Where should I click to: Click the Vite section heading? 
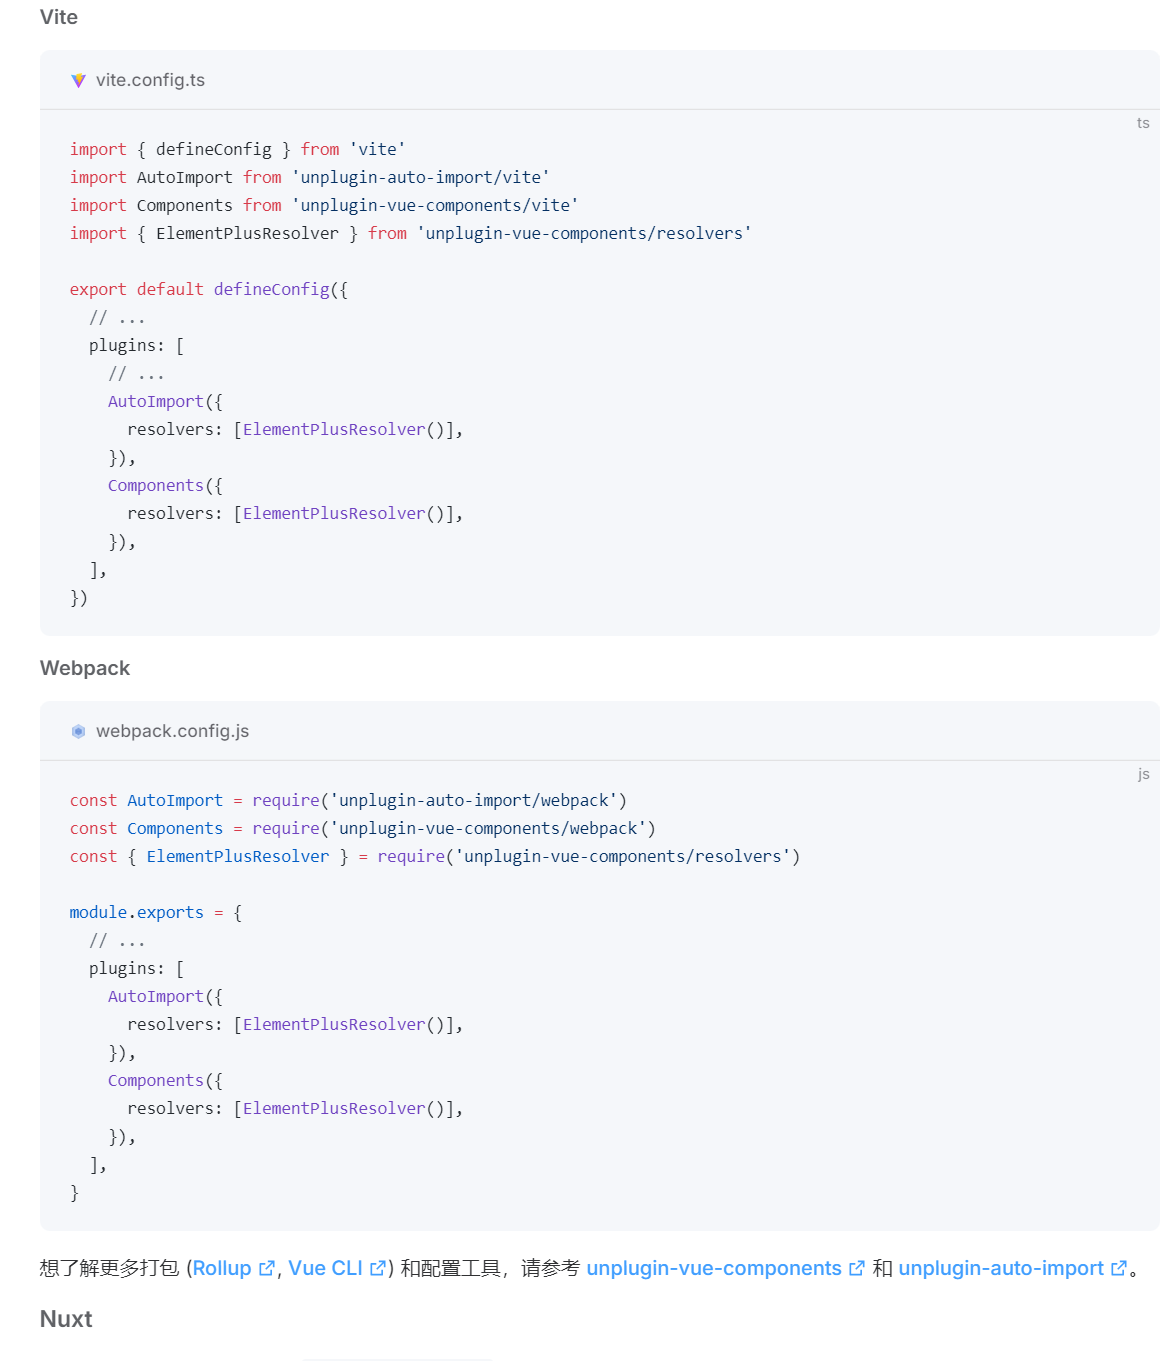point(59,17)
